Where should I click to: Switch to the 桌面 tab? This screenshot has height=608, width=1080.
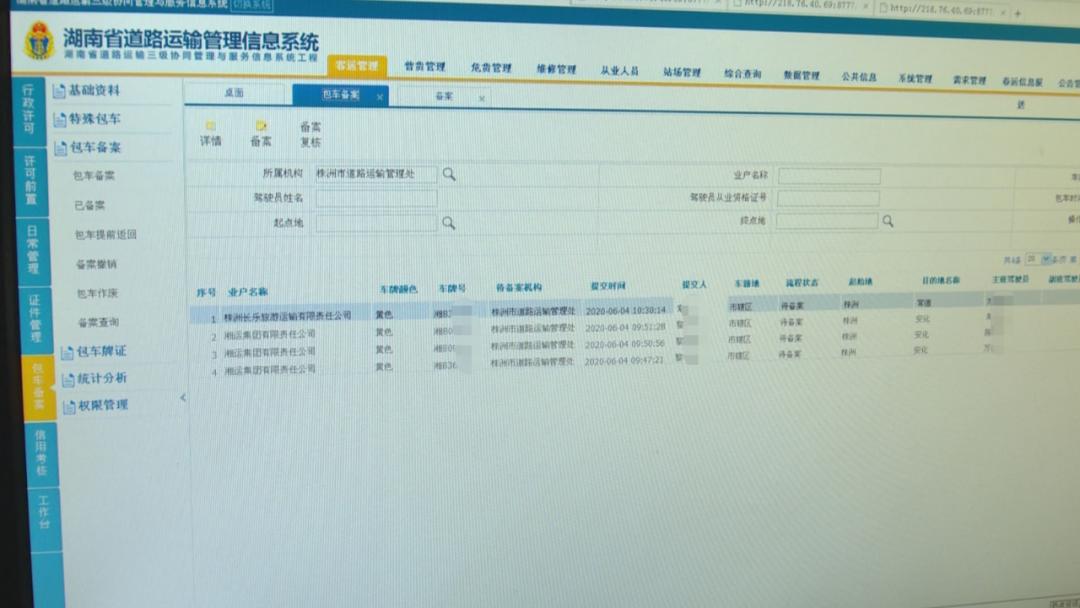coord(235,91)
